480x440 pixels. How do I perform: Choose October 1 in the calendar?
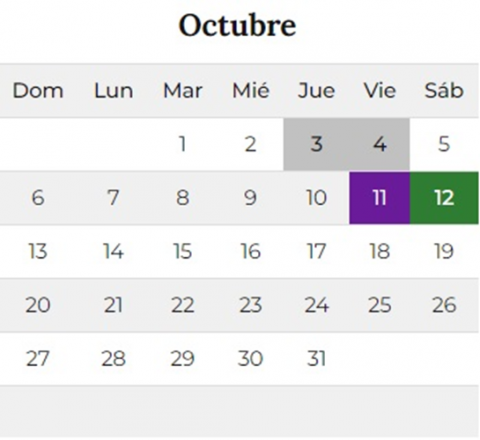click(x=182, y=144)
